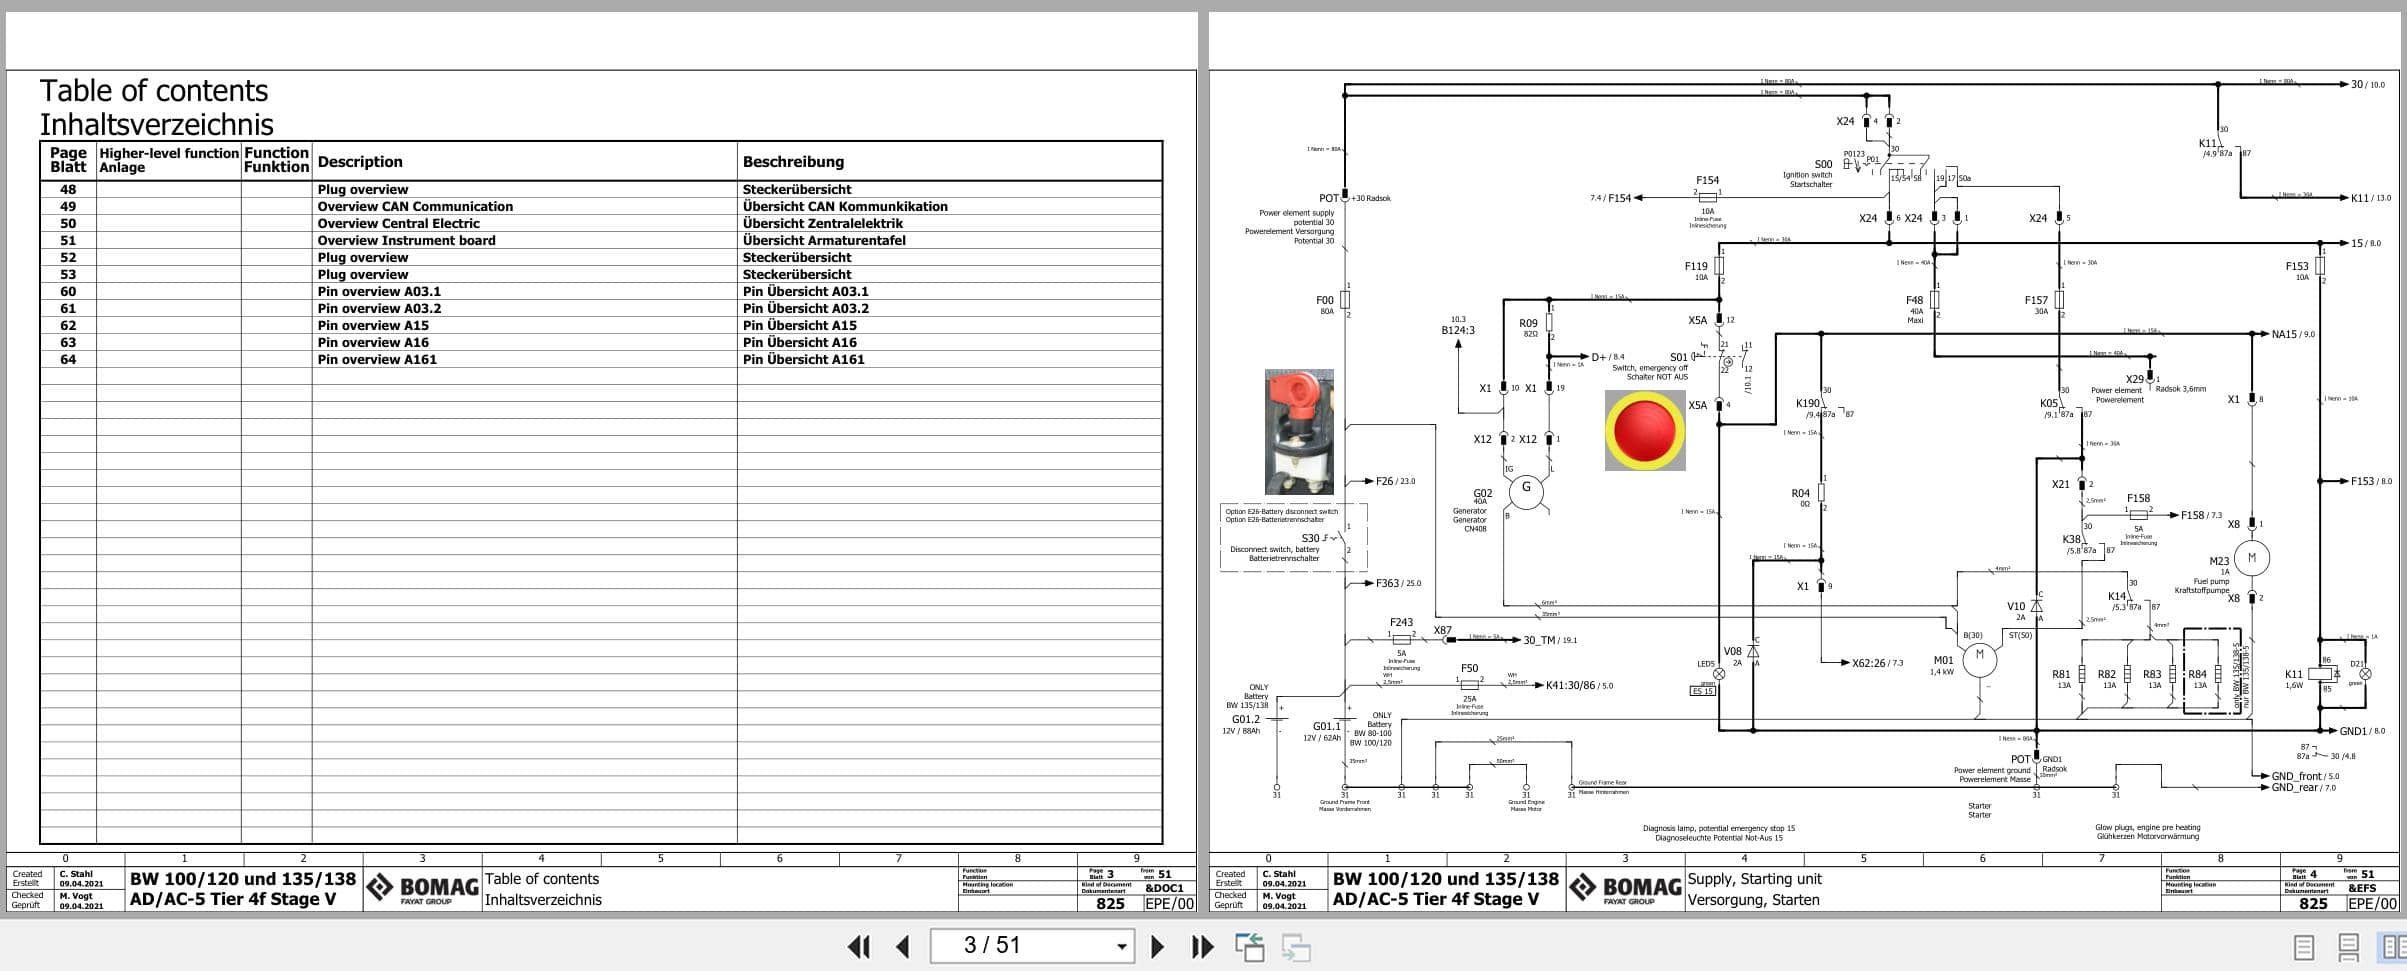The height and width of the screenshot is (971, 2407).
Task: Go to the first page of the document
Action: [x=858, y=946]
